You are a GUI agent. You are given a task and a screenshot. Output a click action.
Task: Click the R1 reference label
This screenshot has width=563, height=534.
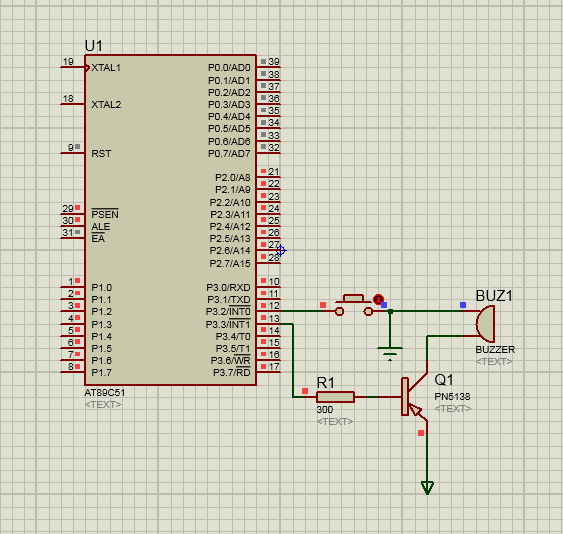(326, 383)
